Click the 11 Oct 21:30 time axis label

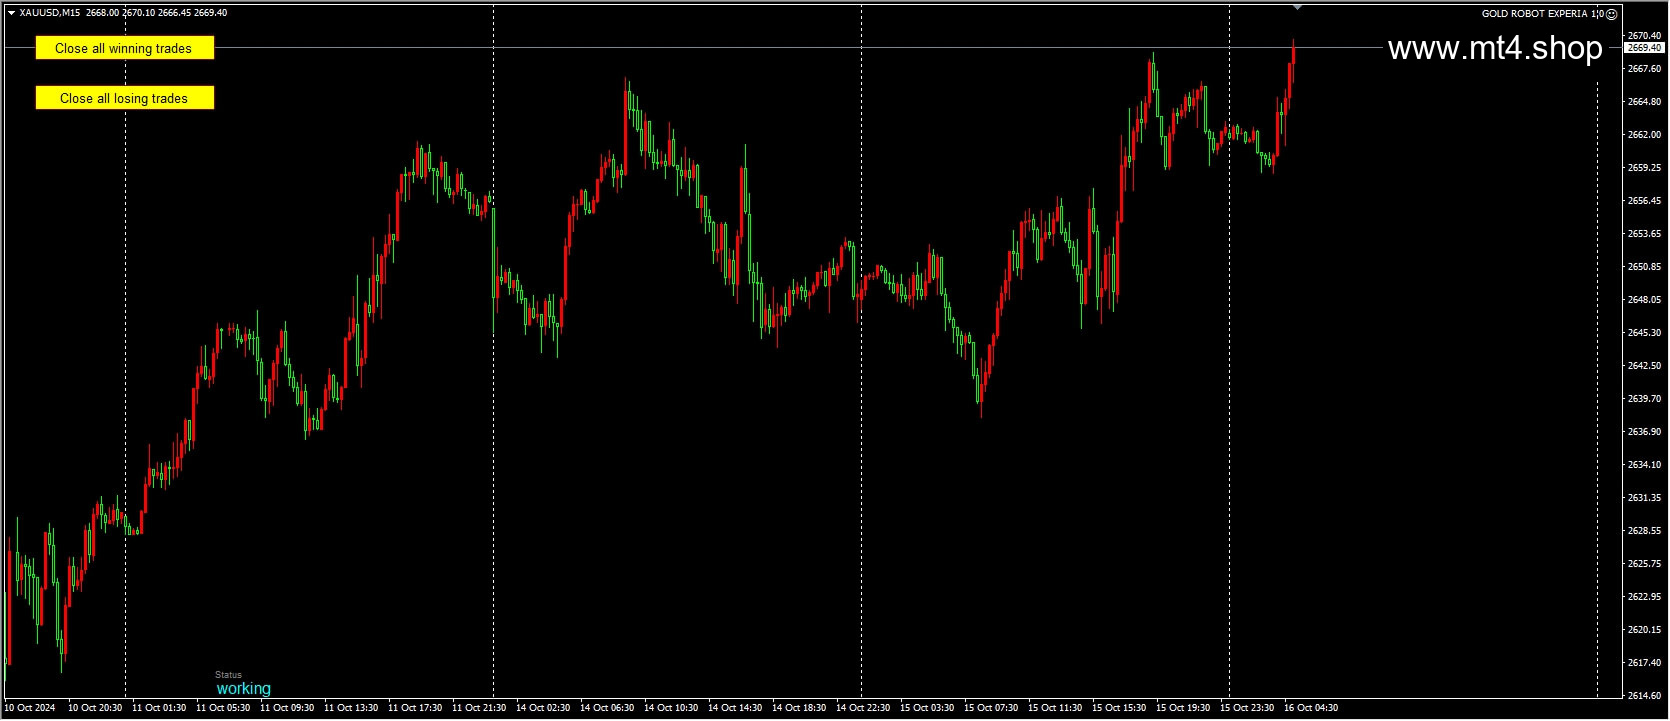[x=479, y=708]
